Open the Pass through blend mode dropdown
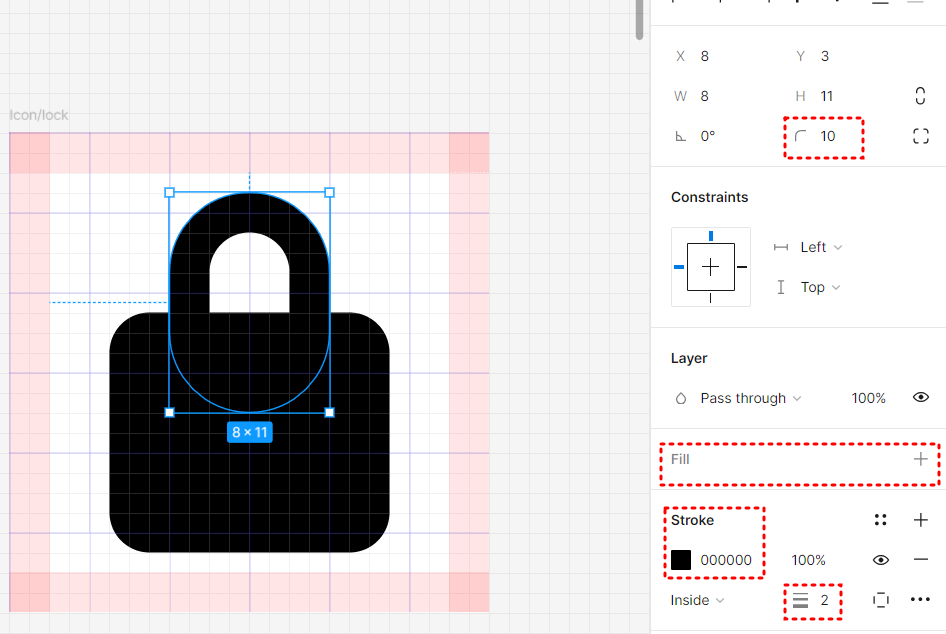The image size is (946, 634). coord(751,398)
